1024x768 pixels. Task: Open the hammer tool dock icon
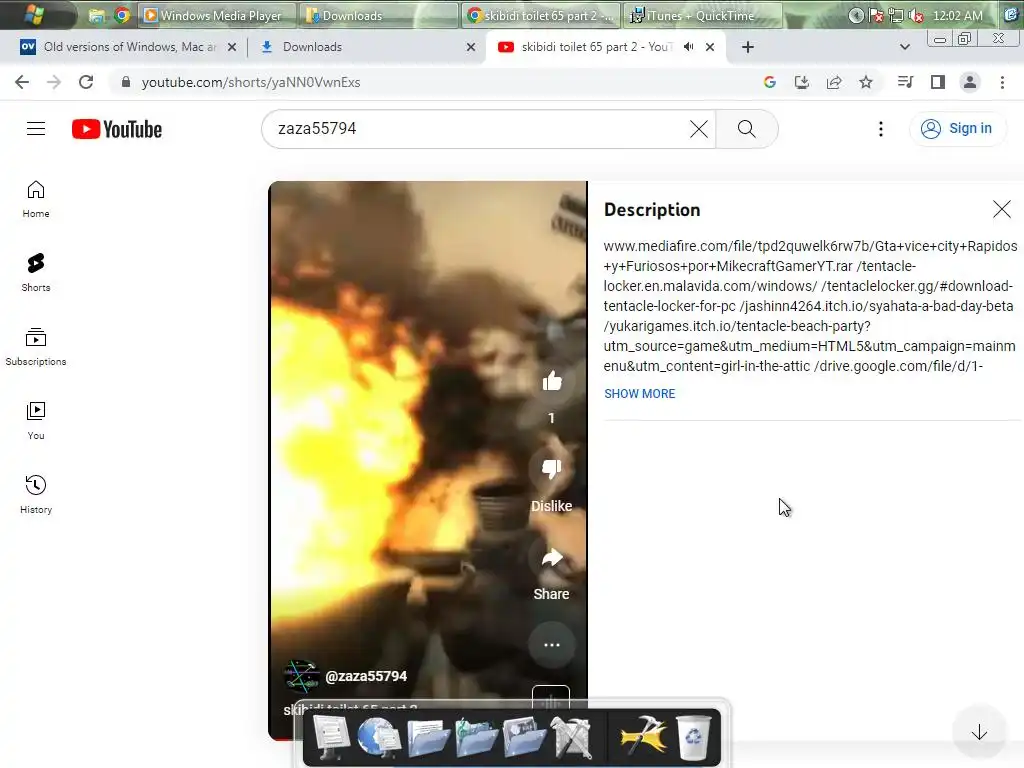click(643, 738)
